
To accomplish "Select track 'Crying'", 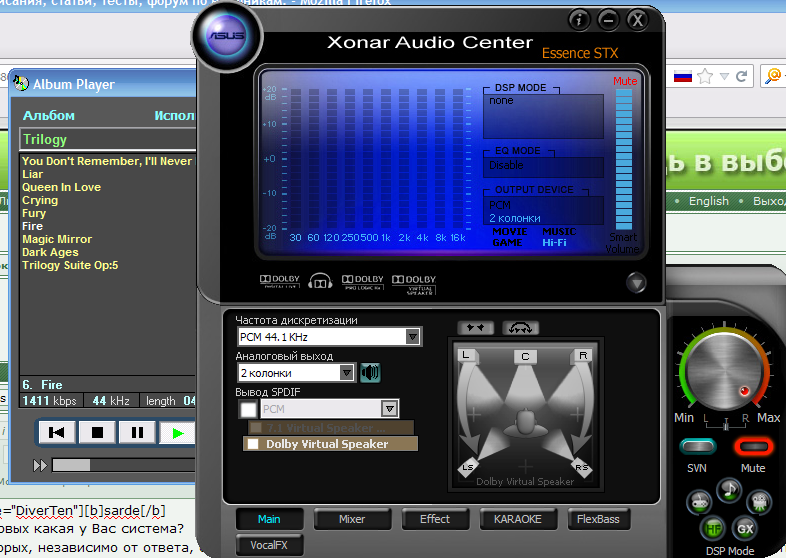I will (40, 200).
